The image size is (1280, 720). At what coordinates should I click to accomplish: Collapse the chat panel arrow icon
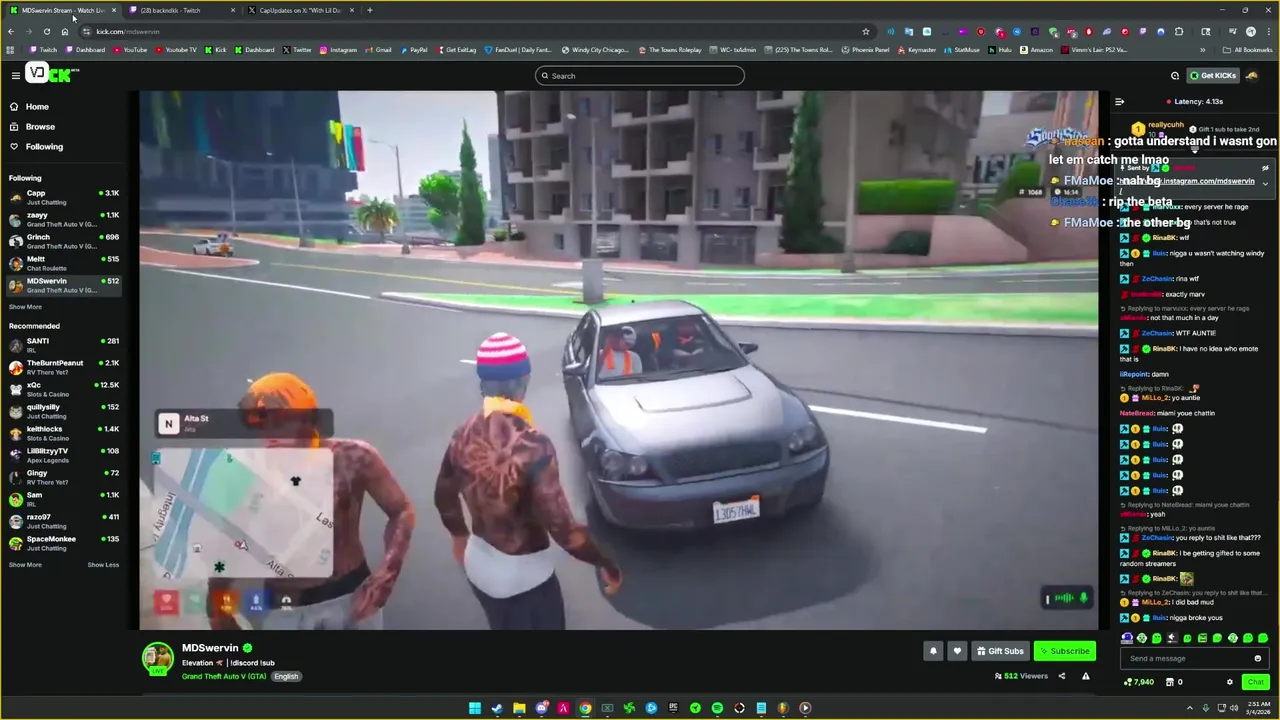pyautogui.click(x=1120, y=101)
